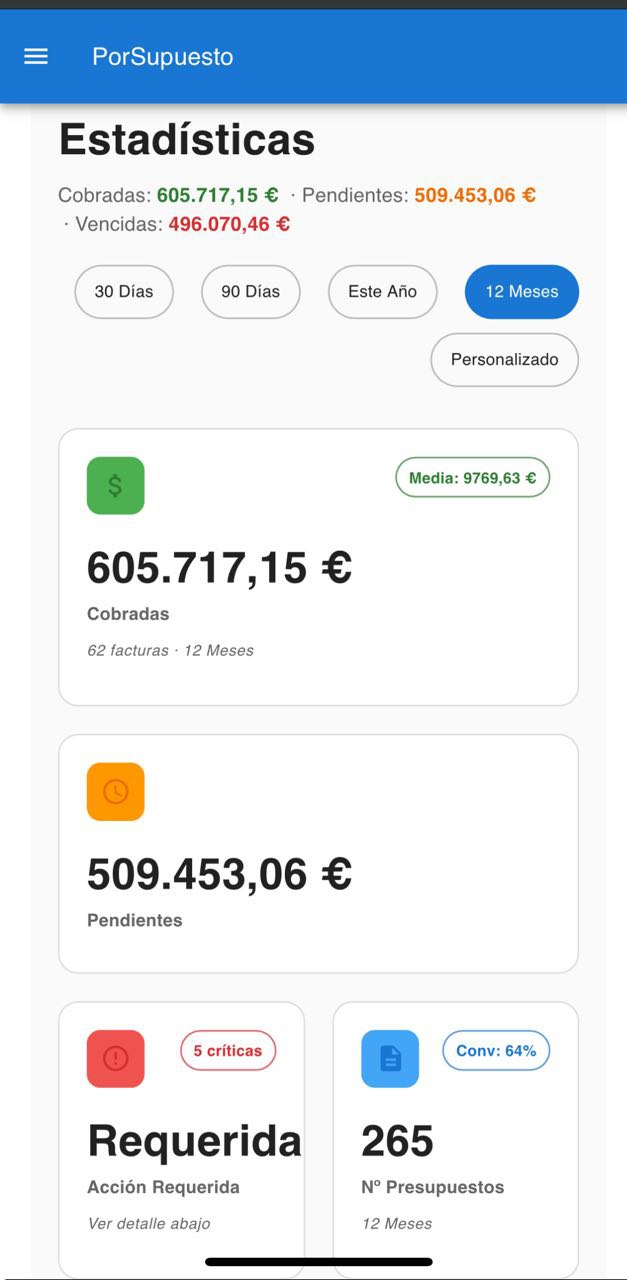This screenshot has height=1280, width=627.
Task: Click the '62 facturas · 12 Meses' subtitle
Action: click(169, 650)
